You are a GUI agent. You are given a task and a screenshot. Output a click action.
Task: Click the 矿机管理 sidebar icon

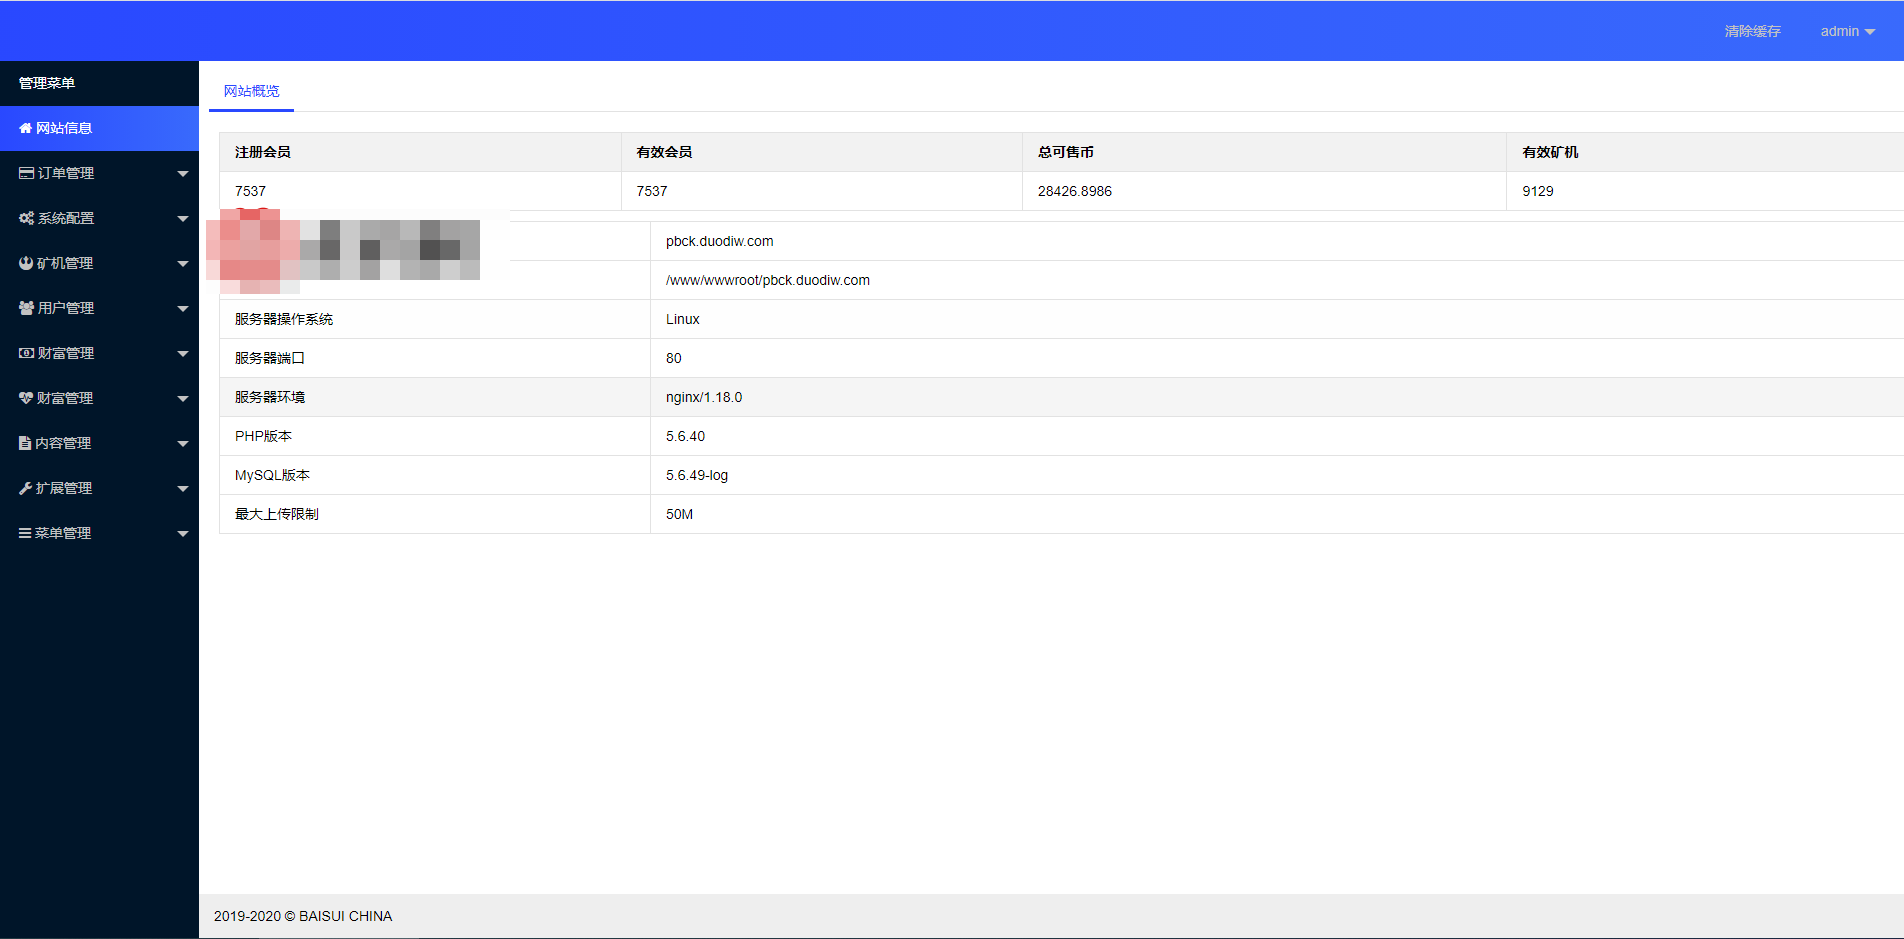(x=26, y=263)
